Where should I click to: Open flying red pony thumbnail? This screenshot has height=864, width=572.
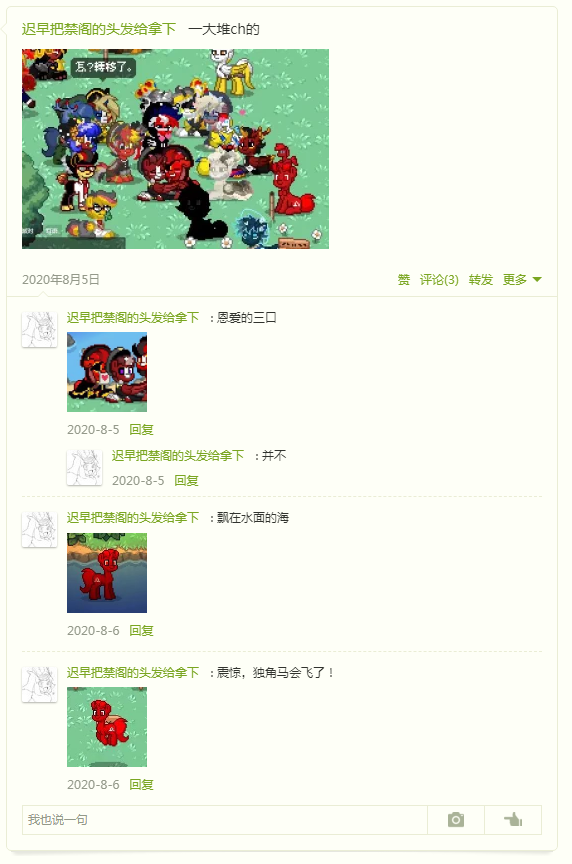pyautogui.click(x=107, y=727)
